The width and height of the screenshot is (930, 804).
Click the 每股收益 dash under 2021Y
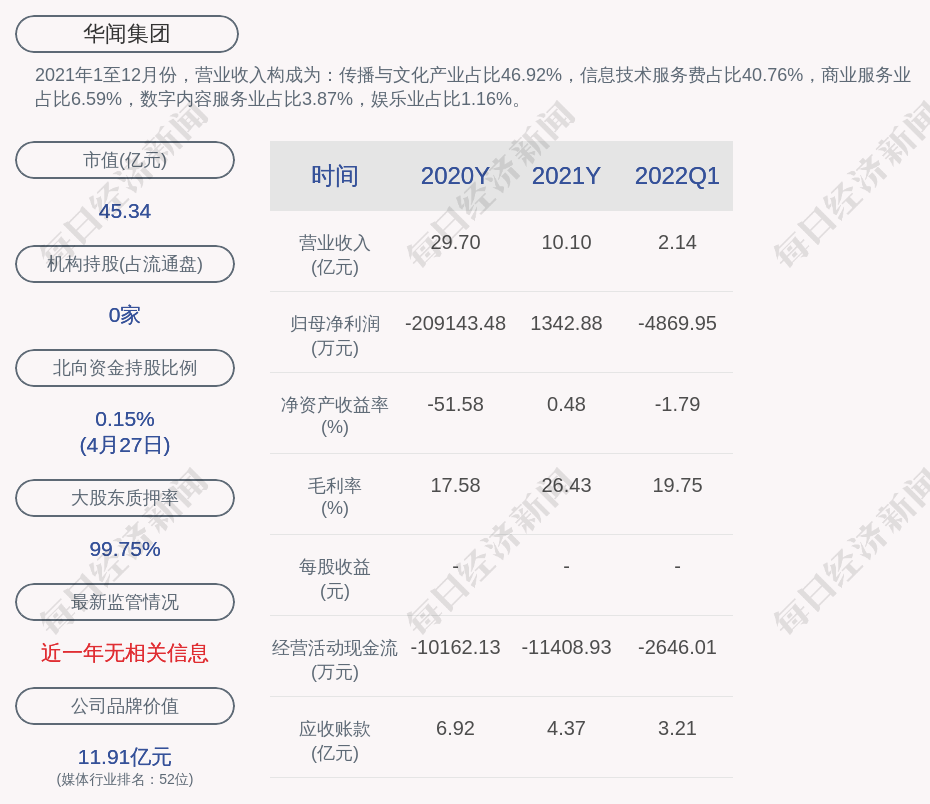point(566,567)
